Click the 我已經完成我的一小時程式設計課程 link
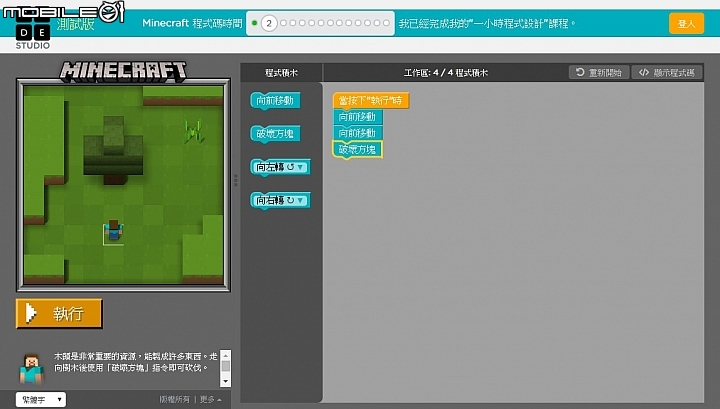 [487, 23]
